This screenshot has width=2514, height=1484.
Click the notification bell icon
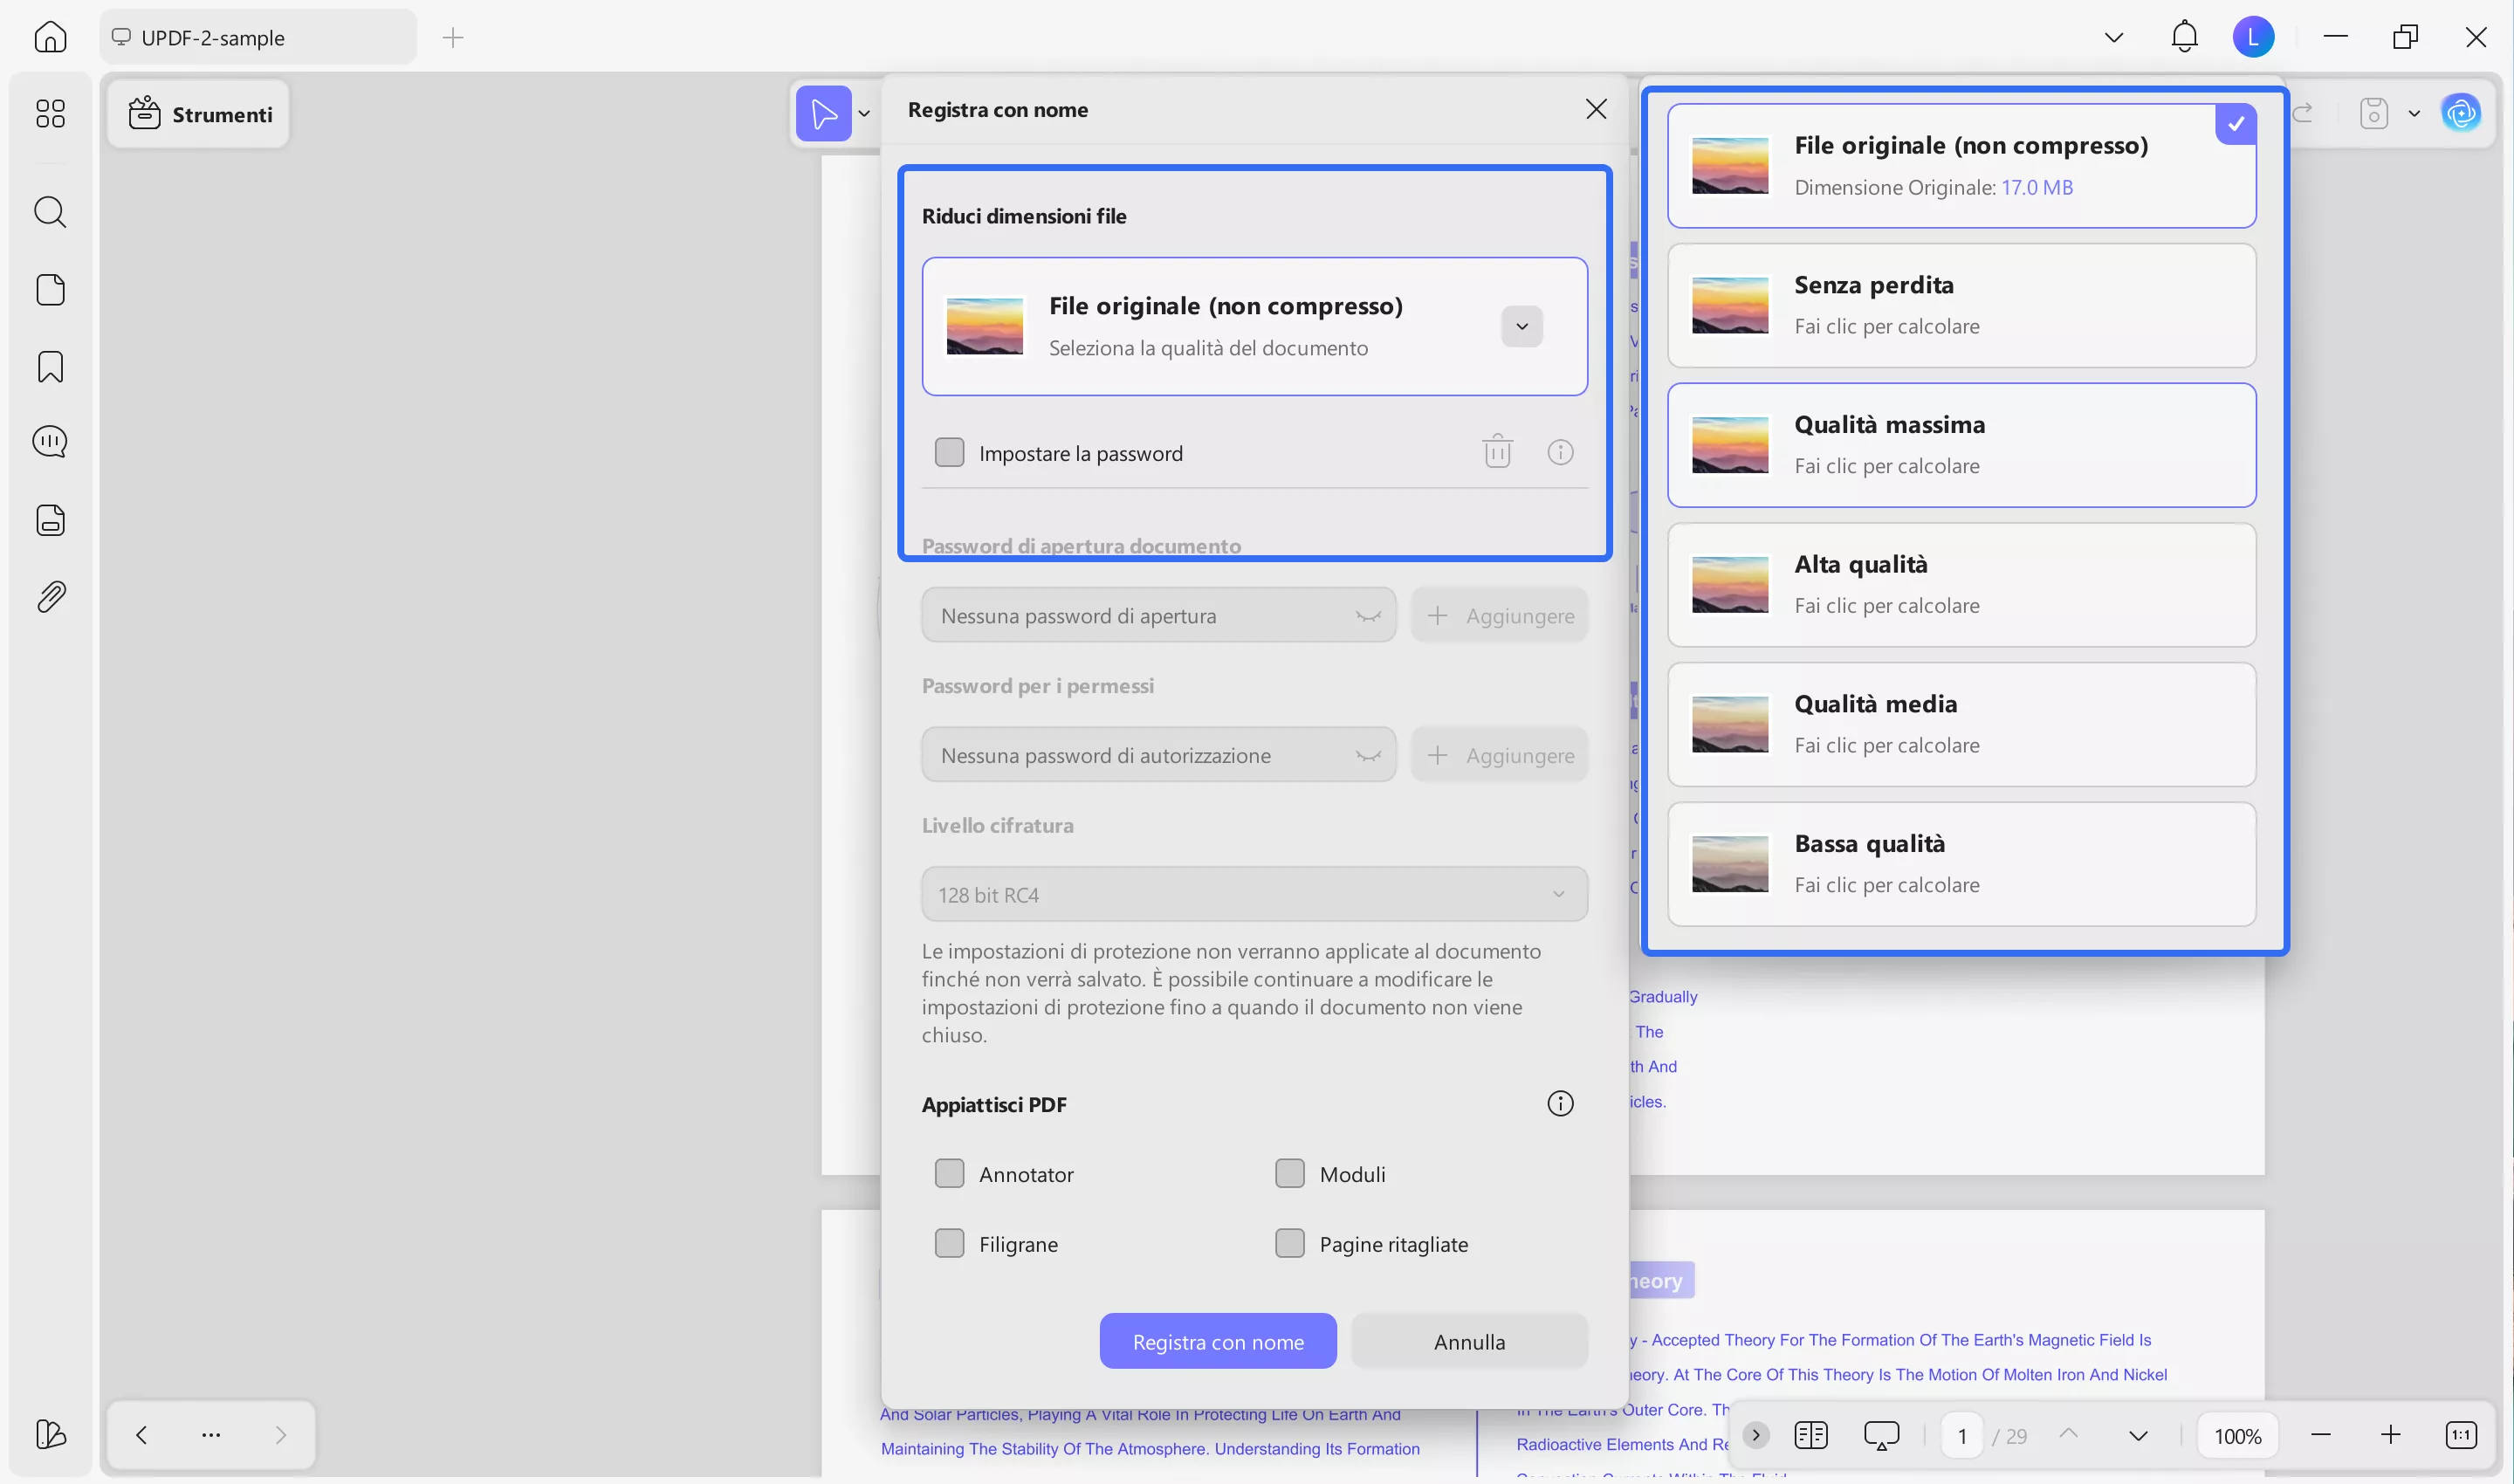coord(2184,37)
